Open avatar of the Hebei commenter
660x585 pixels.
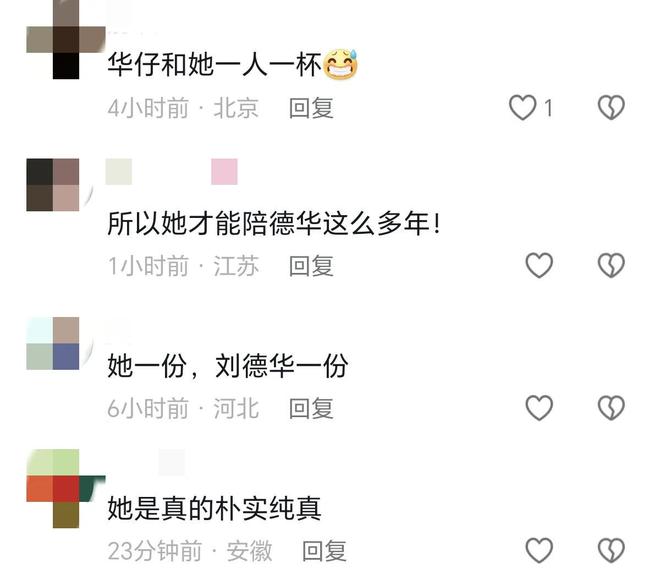click(53, 343)
